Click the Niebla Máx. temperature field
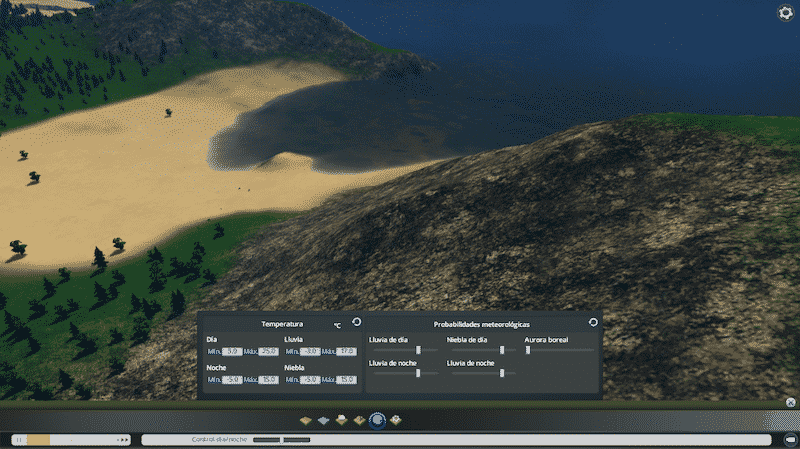800x449 pixels. click(346, 380)
